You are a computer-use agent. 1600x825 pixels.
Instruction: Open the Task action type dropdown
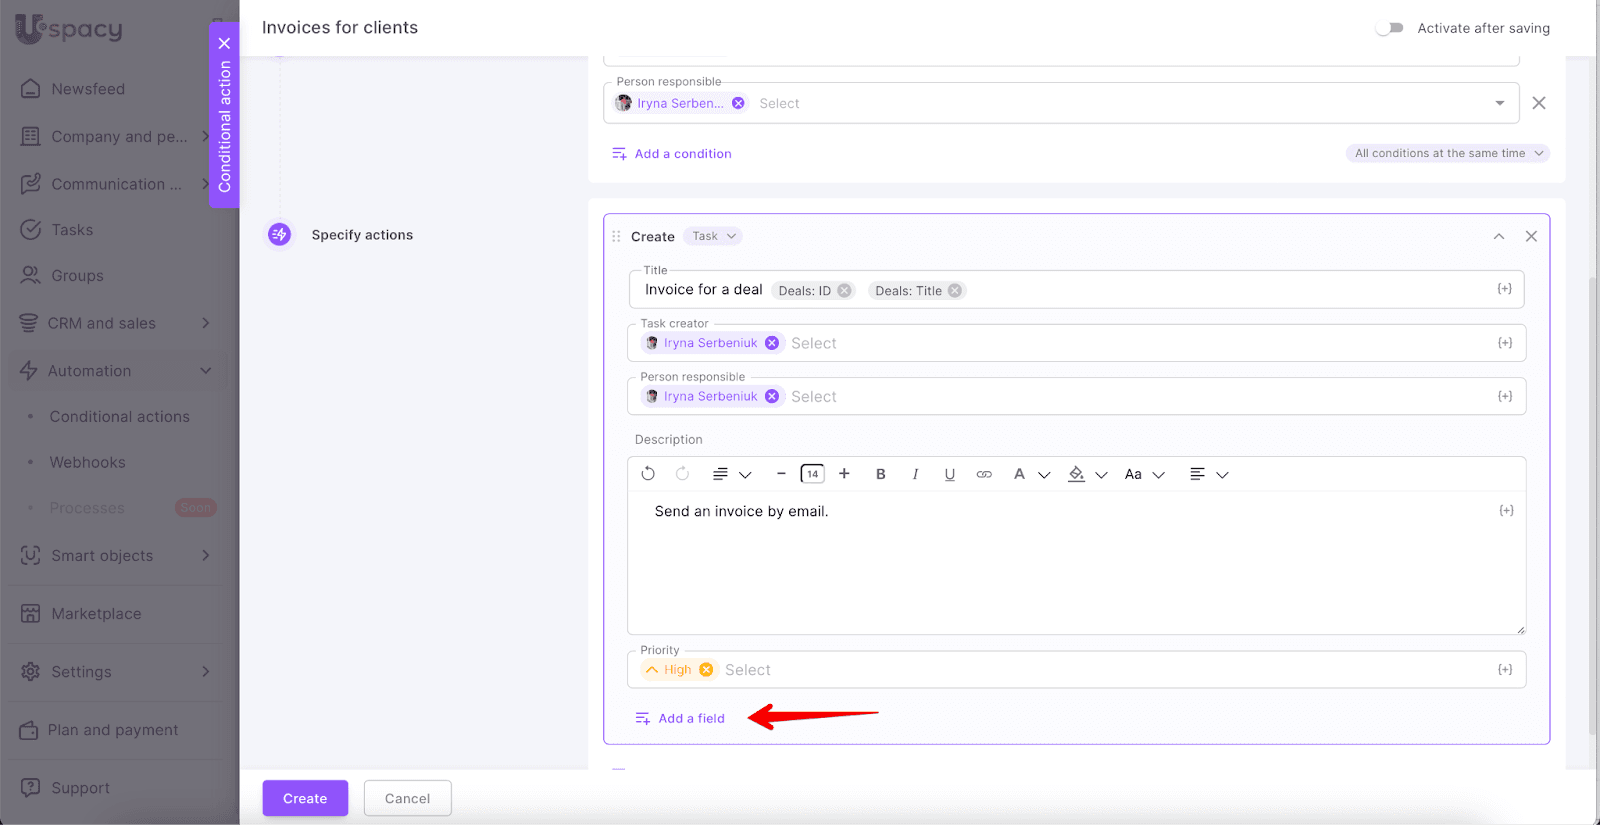pos(714,236)
